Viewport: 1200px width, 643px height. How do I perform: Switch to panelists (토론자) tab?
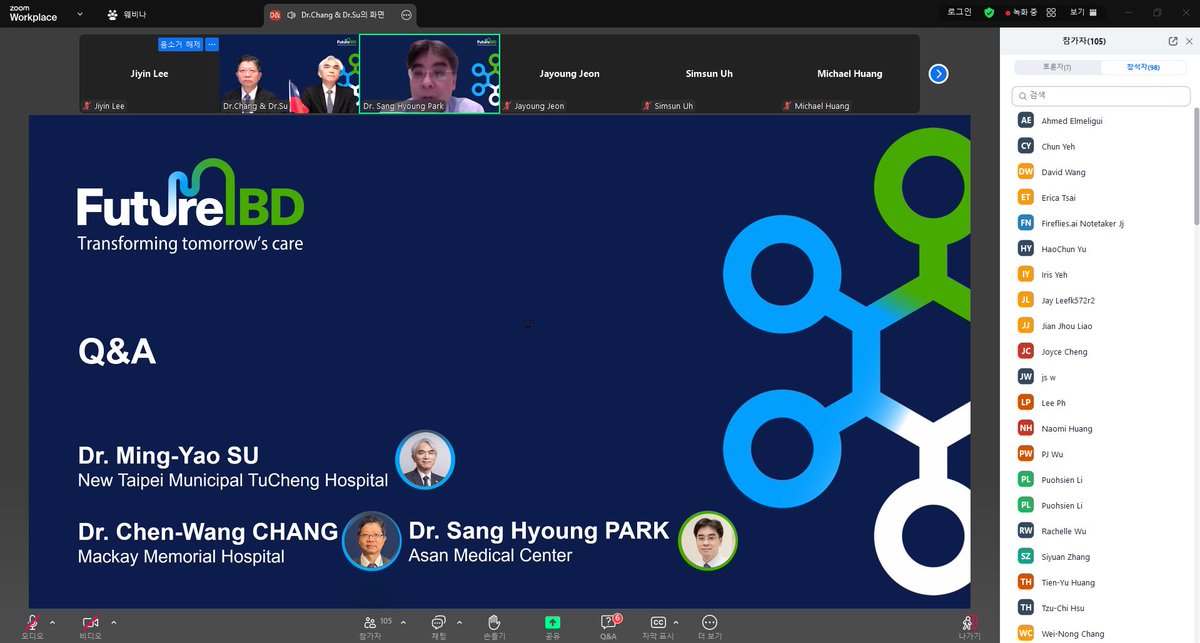click(1058, 67)
